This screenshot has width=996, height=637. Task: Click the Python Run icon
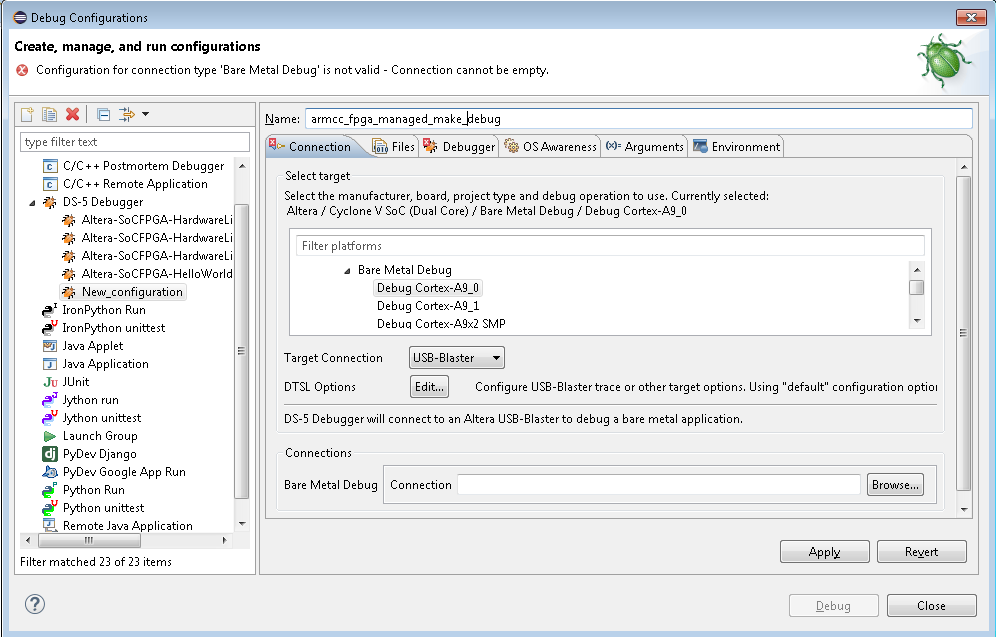coord(50,490)
